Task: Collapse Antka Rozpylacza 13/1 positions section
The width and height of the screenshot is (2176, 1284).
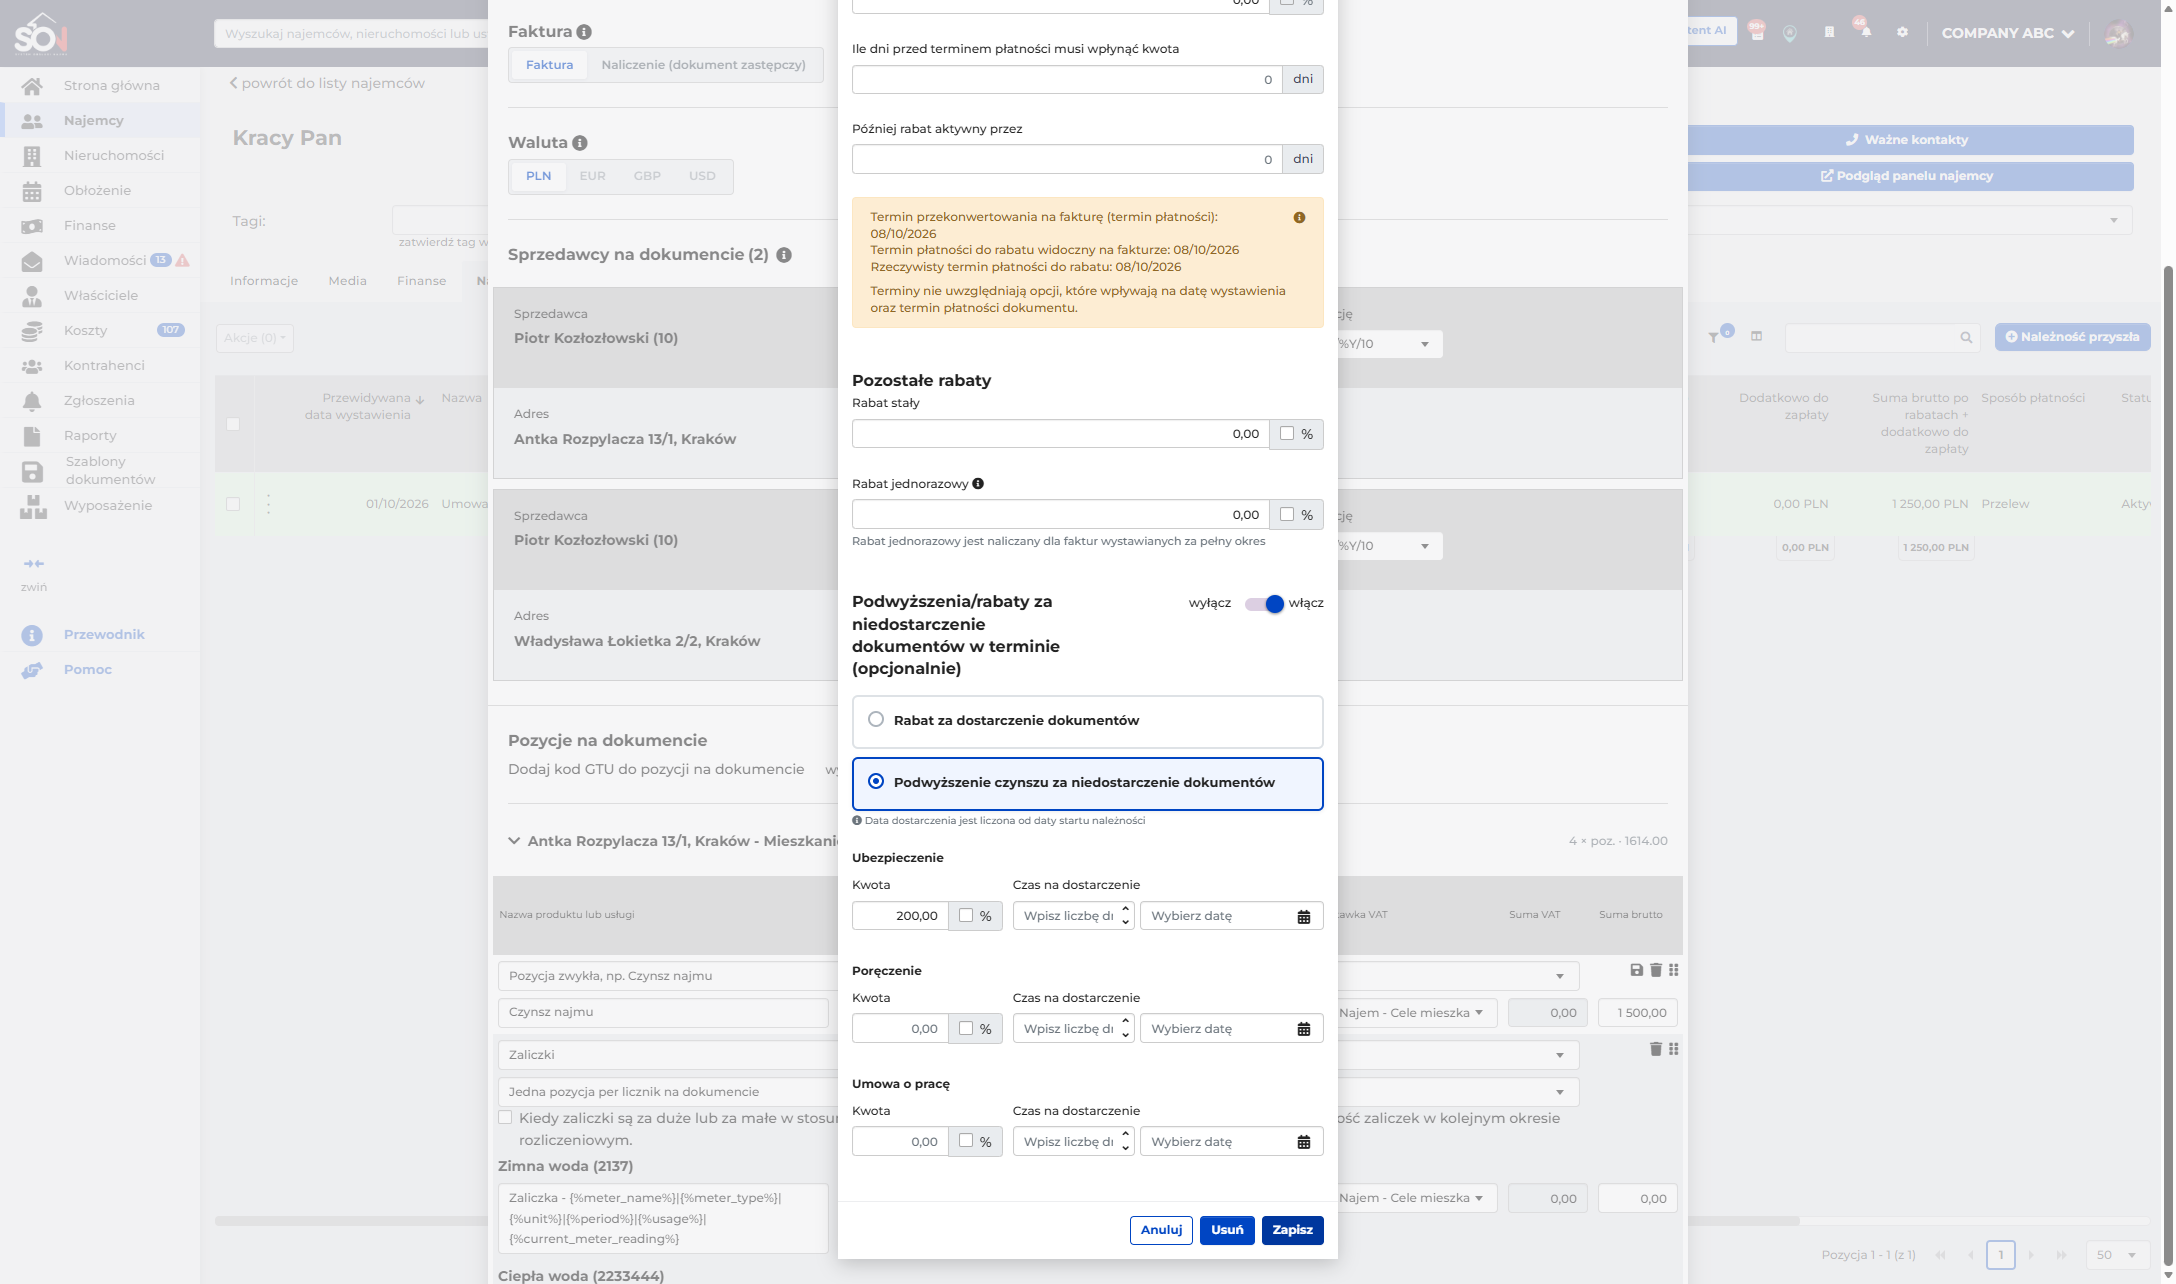Action: point(514,842)
